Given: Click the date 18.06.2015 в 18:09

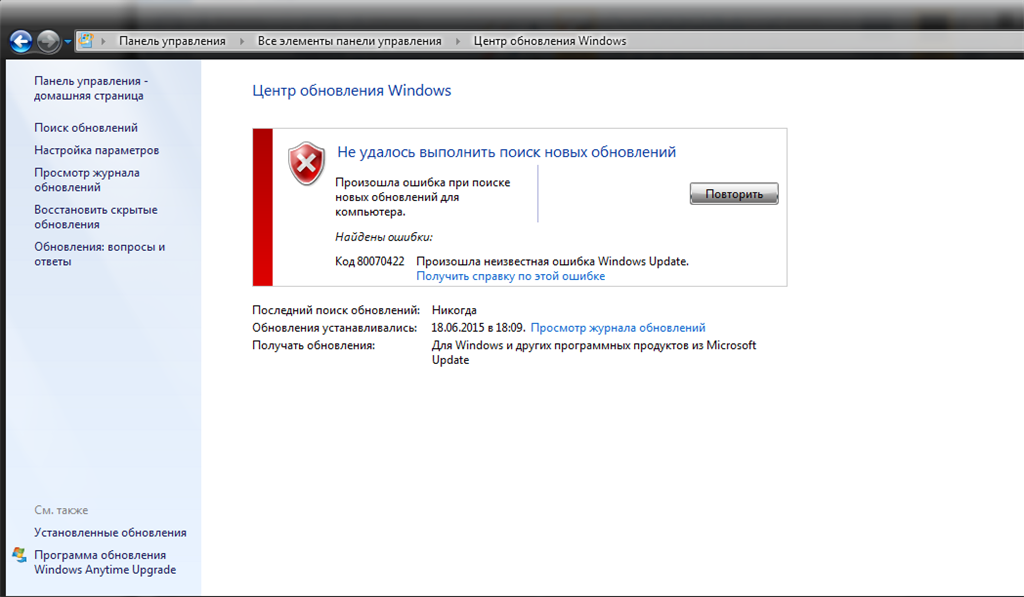Looking at the screenshot, I should click(x=478, y=328).
